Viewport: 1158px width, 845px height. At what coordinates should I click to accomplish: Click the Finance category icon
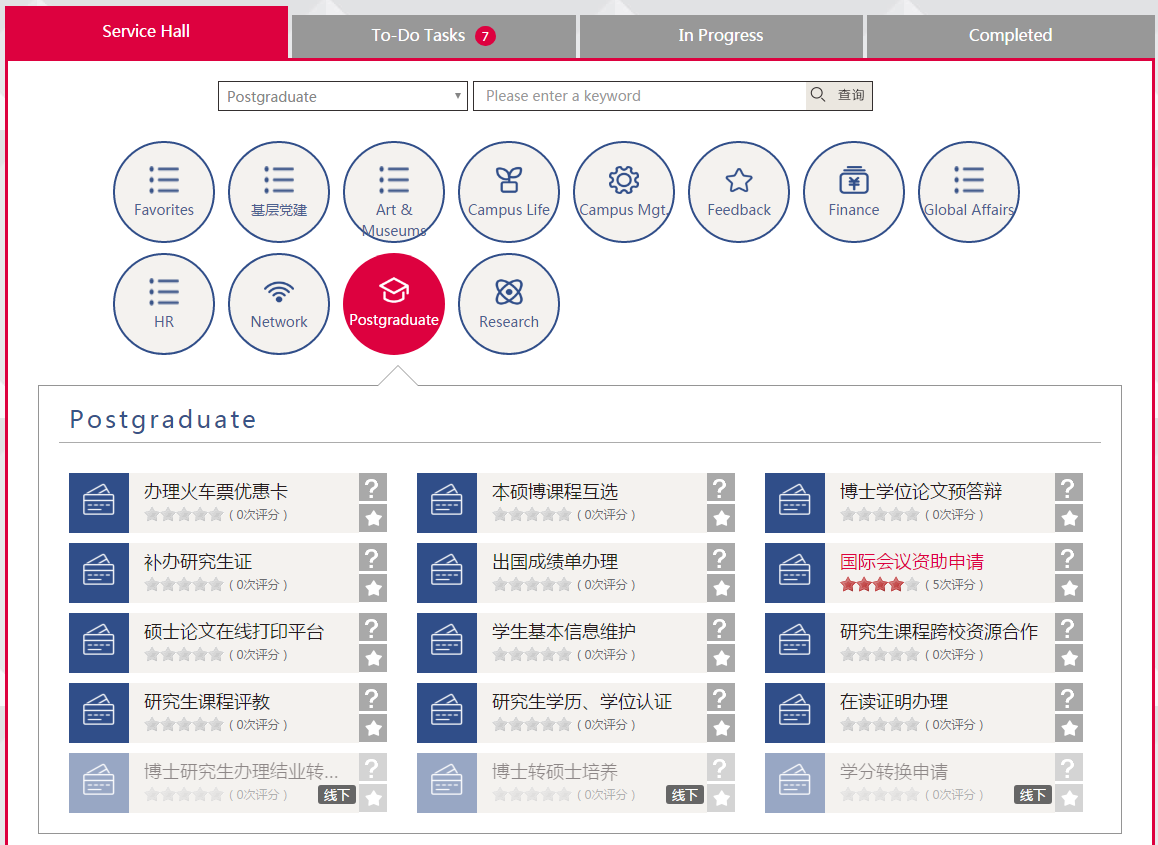(854, 192)
